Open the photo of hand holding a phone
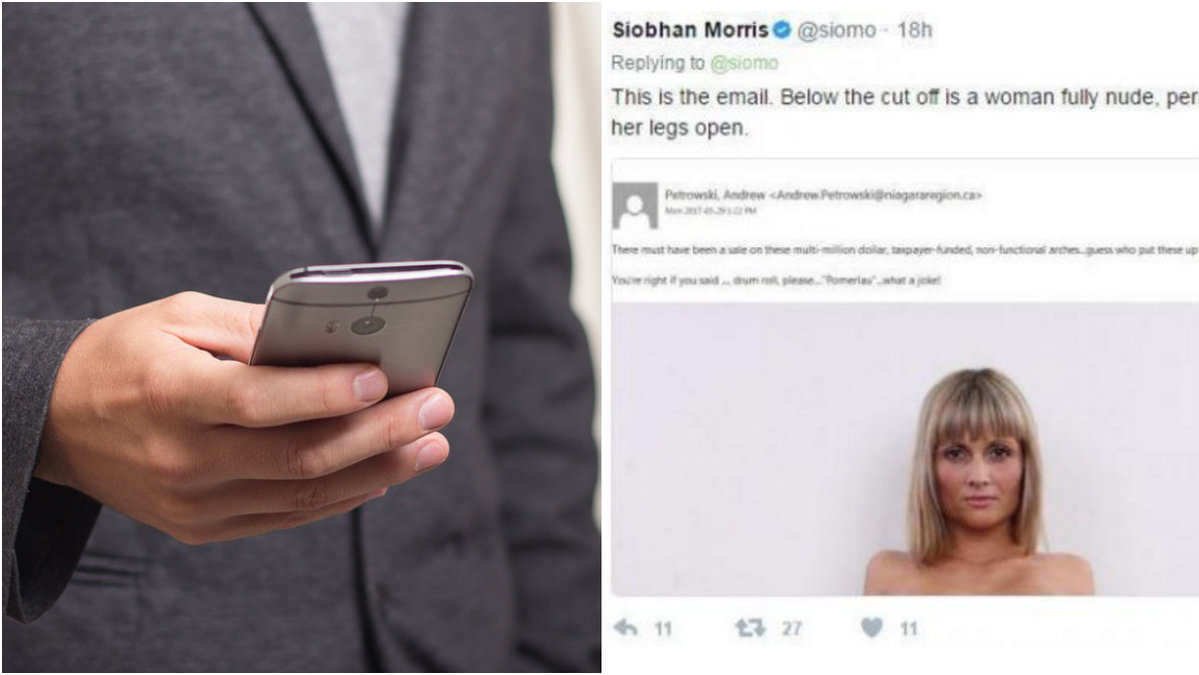This screenshot has height=675, width=1199. pyautogui.click(x=301, y=337)
